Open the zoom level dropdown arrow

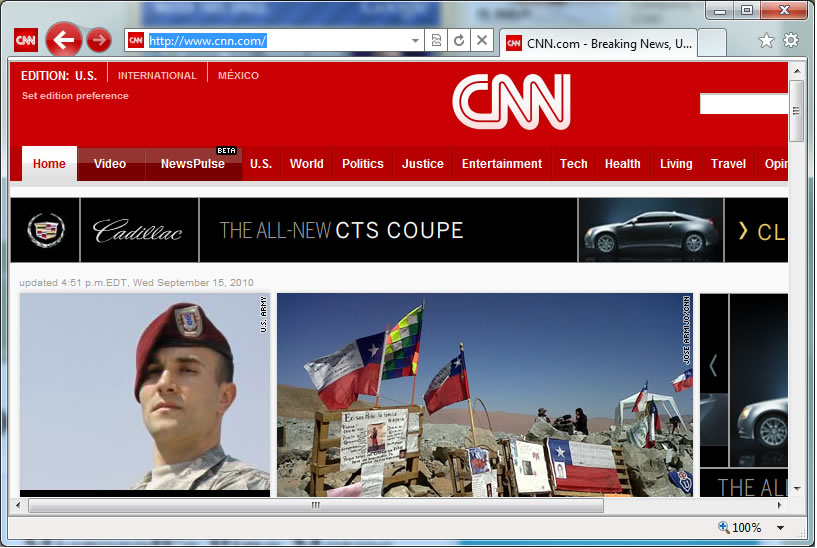(780, 528)
